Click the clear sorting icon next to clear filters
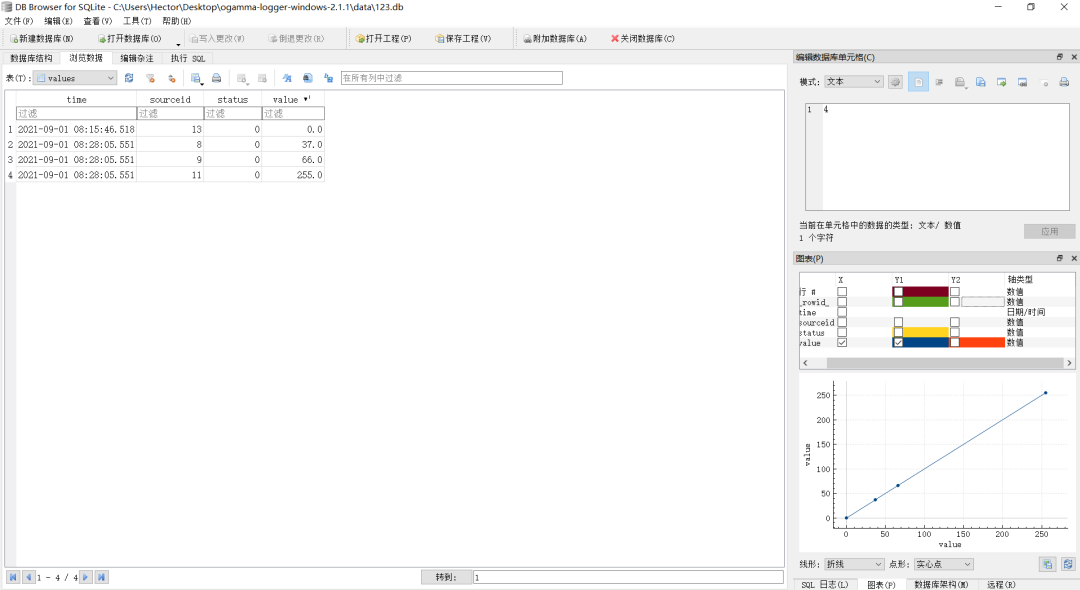 pos(172,78)
